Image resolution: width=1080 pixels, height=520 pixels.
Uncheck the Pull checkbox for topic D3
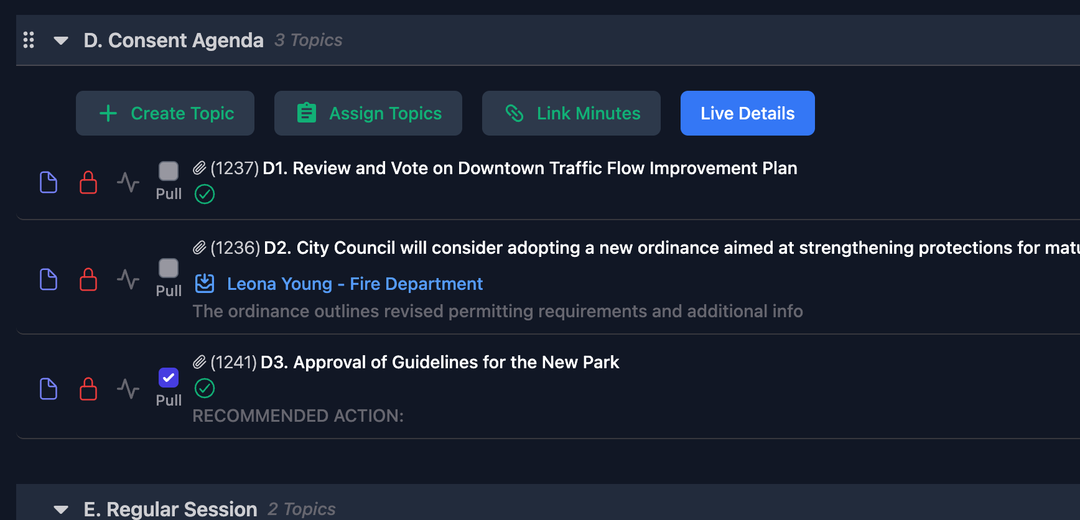(169, 377)
